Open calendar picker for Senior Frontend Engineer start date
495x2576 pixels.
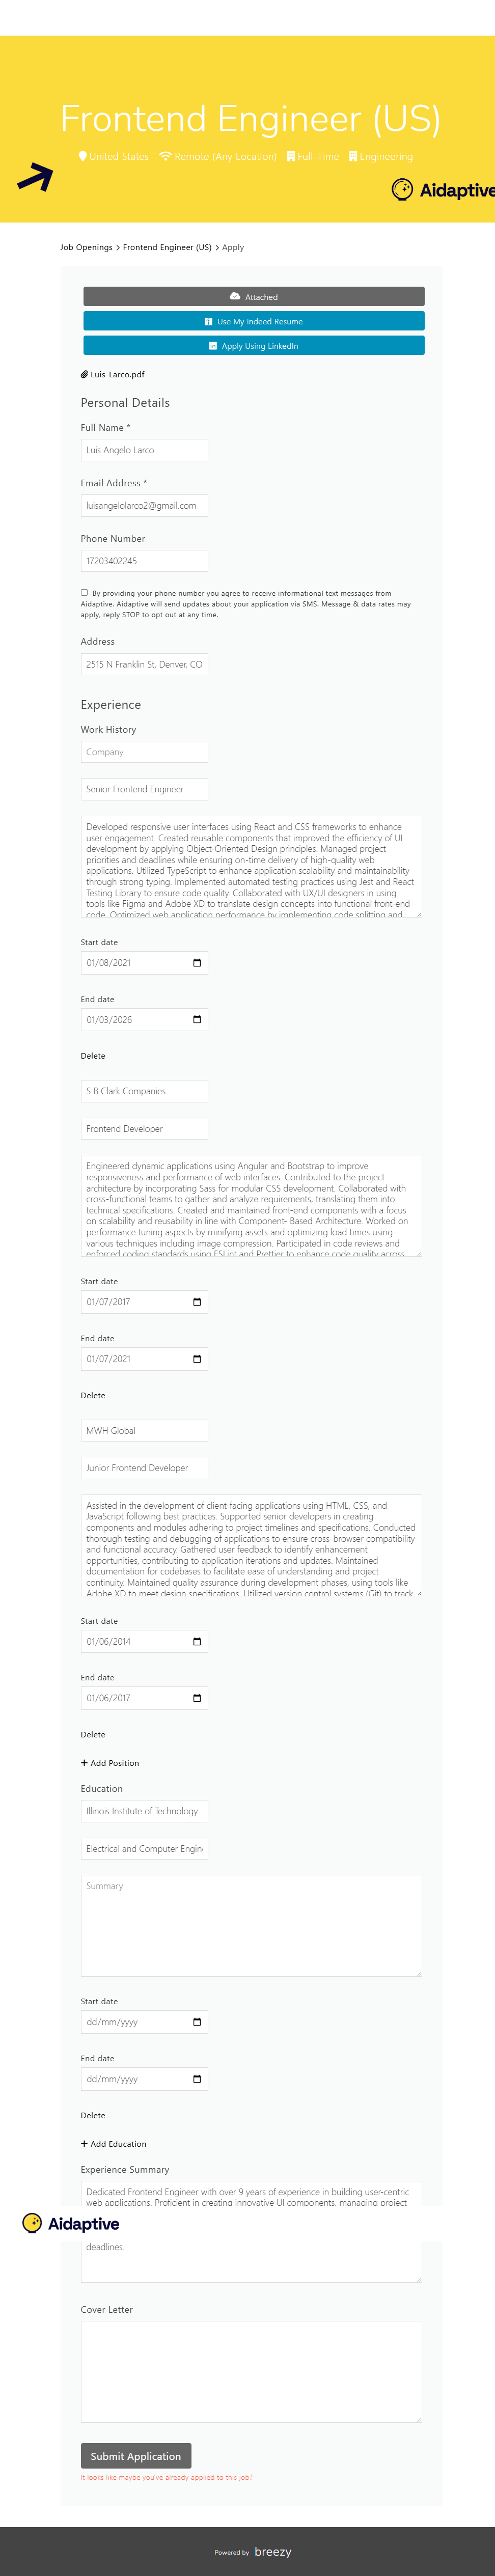tap(197, 963)
